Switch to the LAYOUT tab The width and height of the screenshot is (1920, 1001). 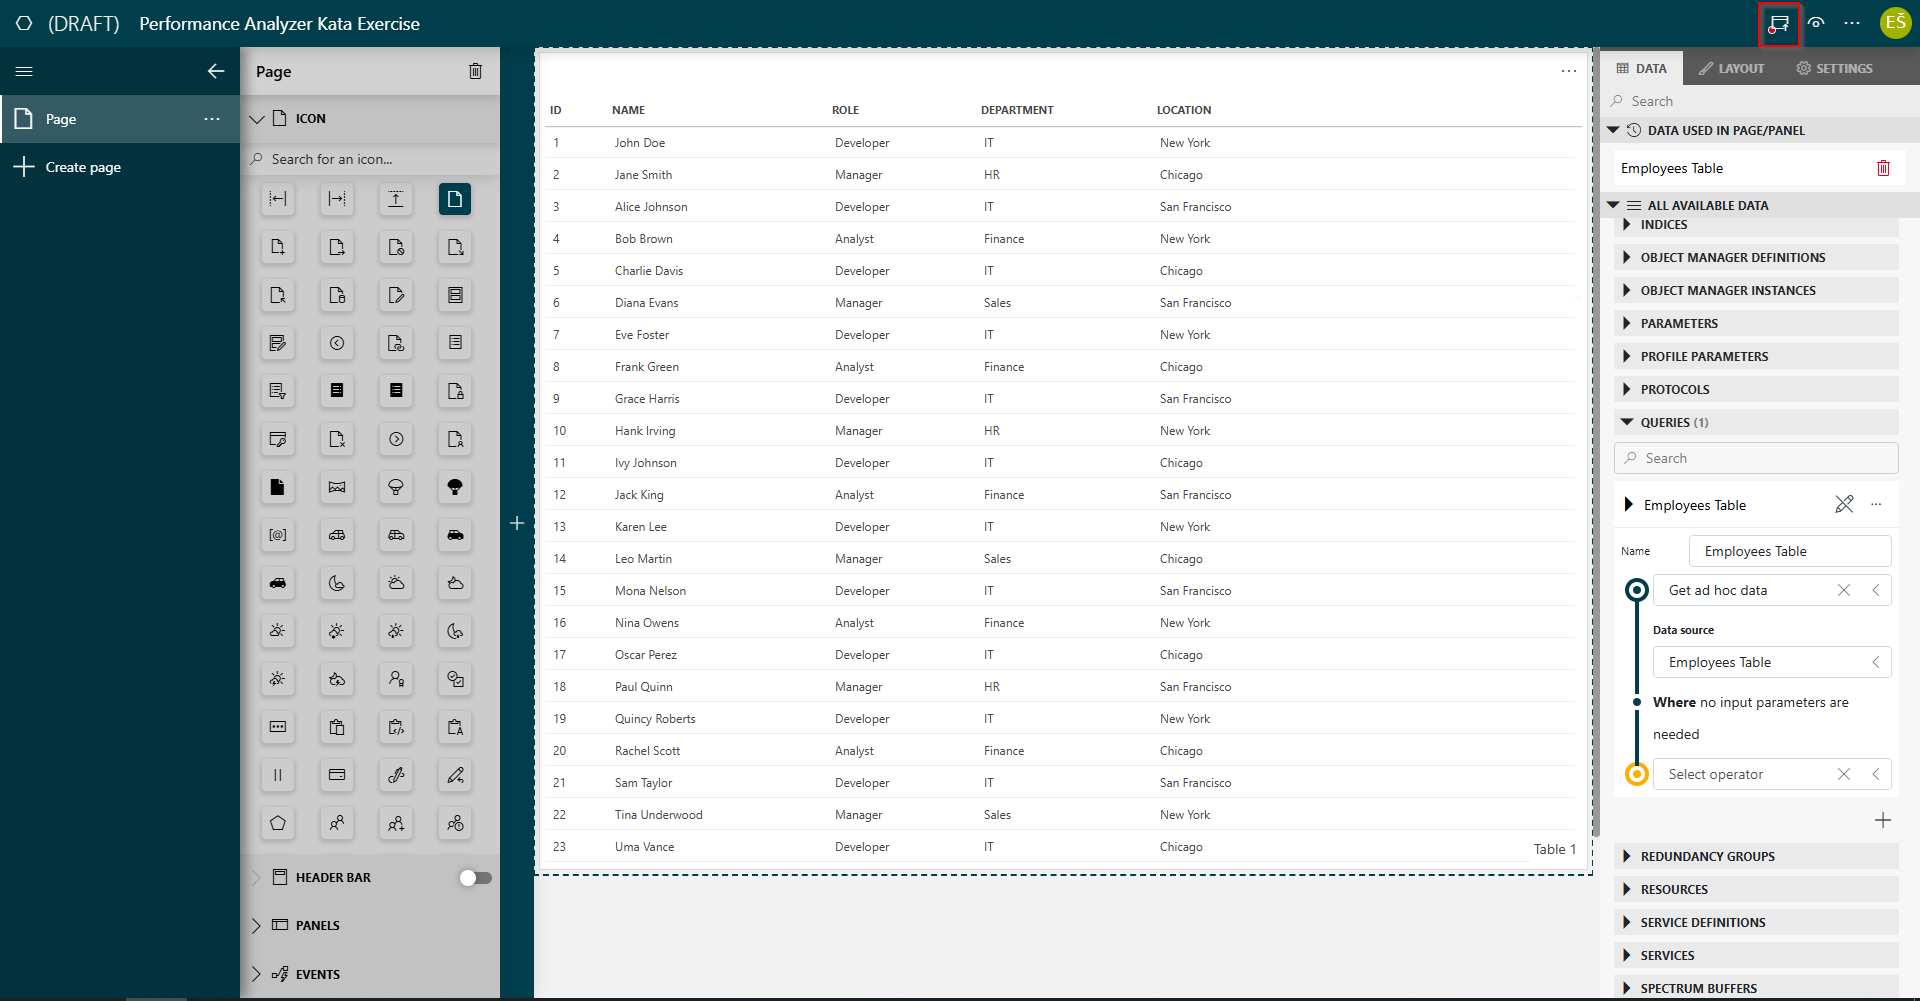1731,69
